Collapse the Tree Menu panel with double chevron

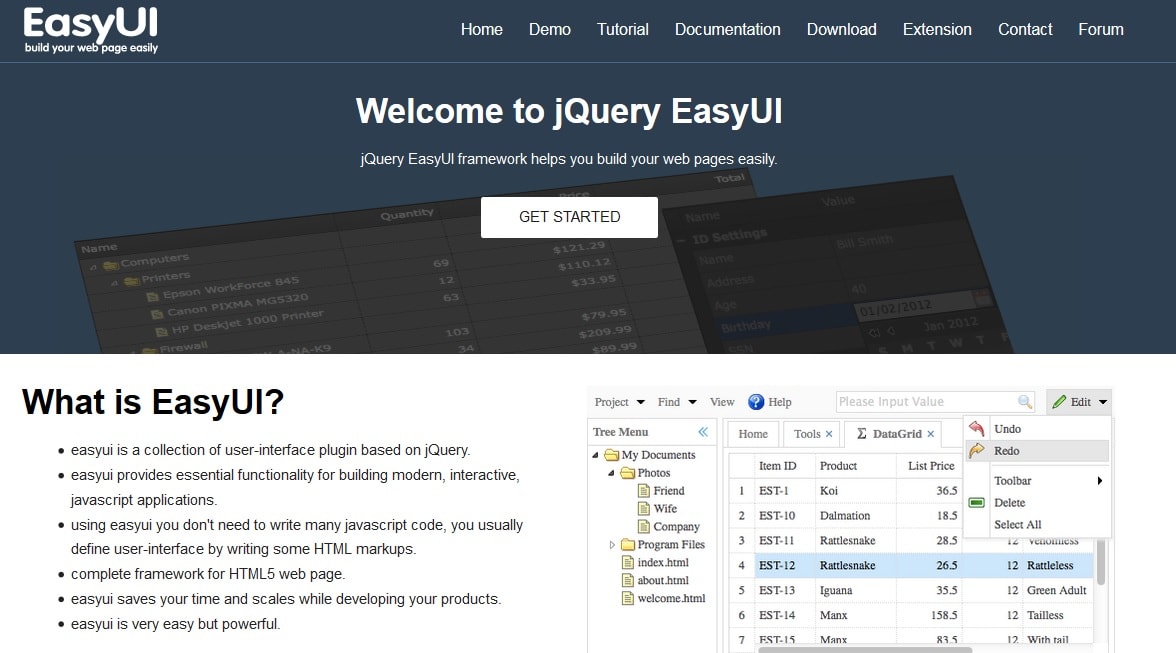pos(703,432)
